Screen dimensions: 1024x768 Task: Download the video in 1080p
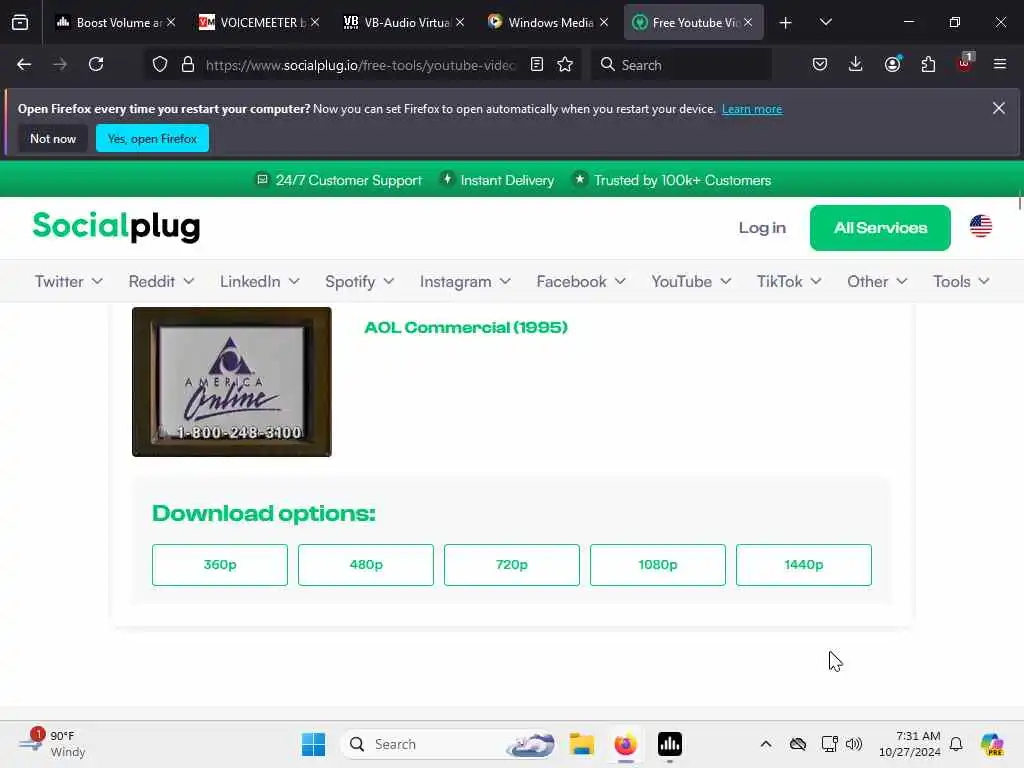tap(658, 564)
